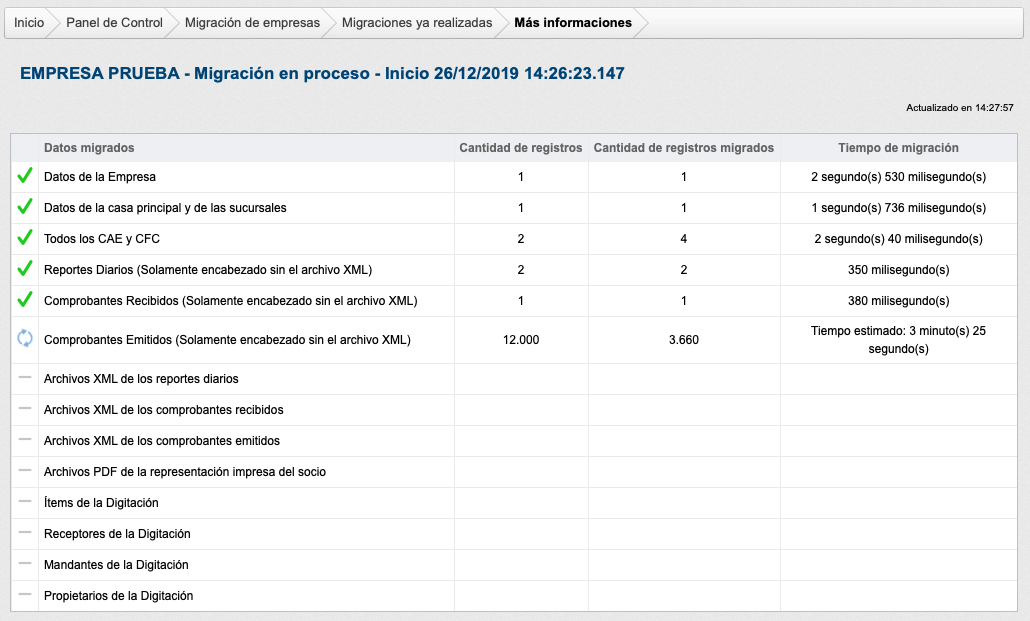This screenshot has width=1030, height=621.
Task: Click the blue in-progress spinner for Comprobantes Emitidos
Action: pos(25,339)
